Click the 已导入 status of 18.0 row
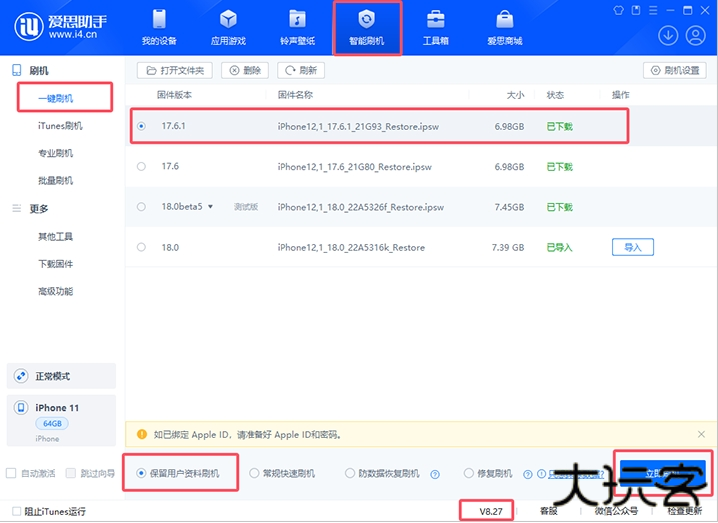This screenshot has width=718, height=523. 559,247
